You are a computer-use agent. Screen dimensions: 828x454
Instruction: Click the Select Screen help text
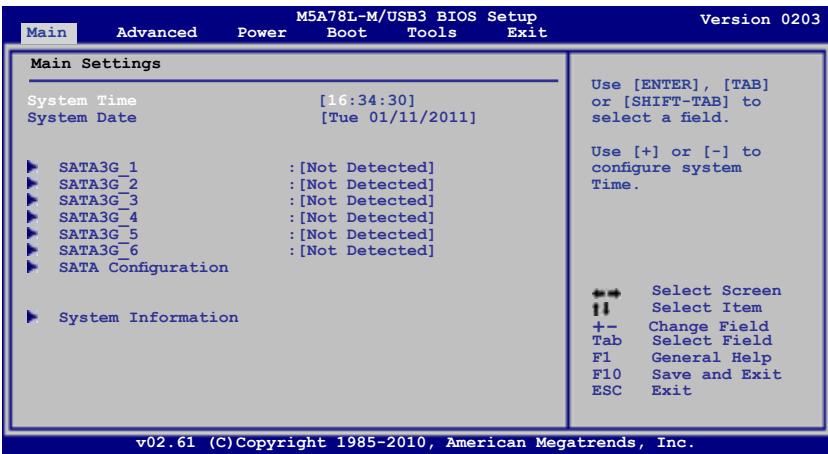(x=716, y=291)
